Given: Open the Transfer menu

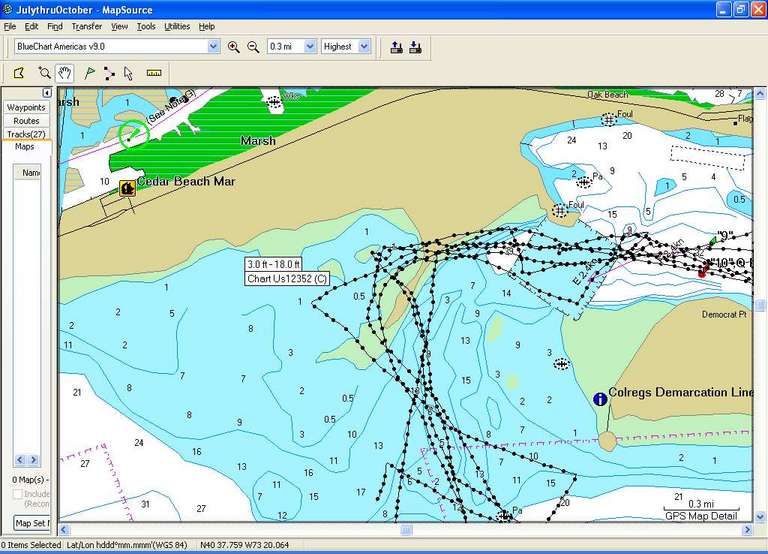Looking at the screenshot, I should [x=87, y=26].
